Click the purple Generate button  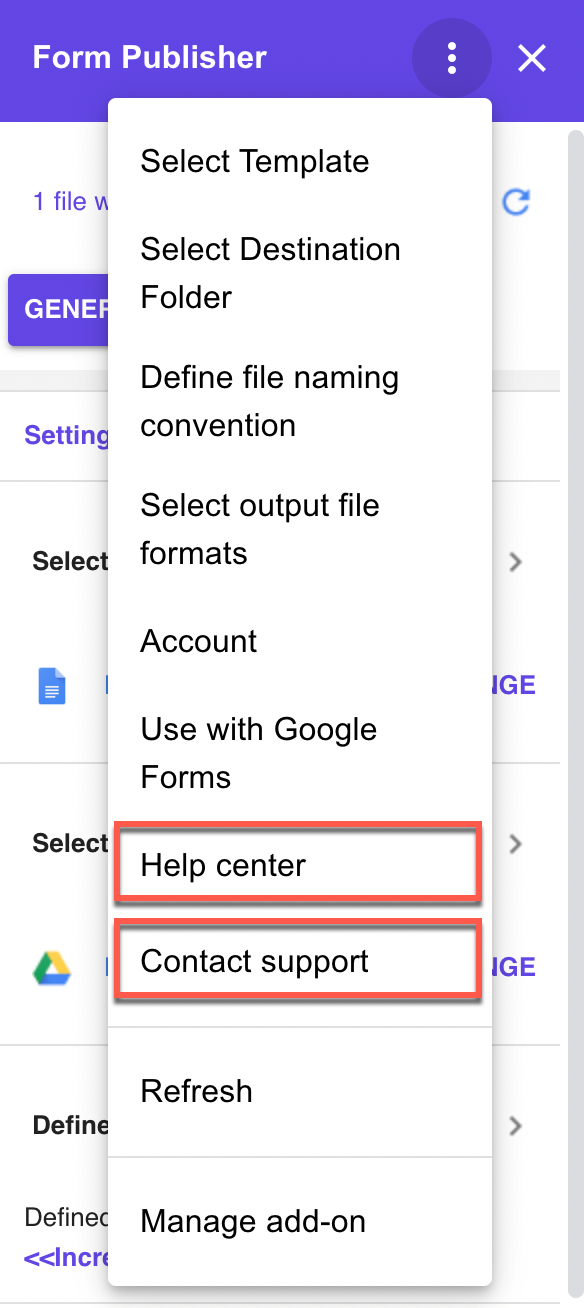(x=59, y=310)
